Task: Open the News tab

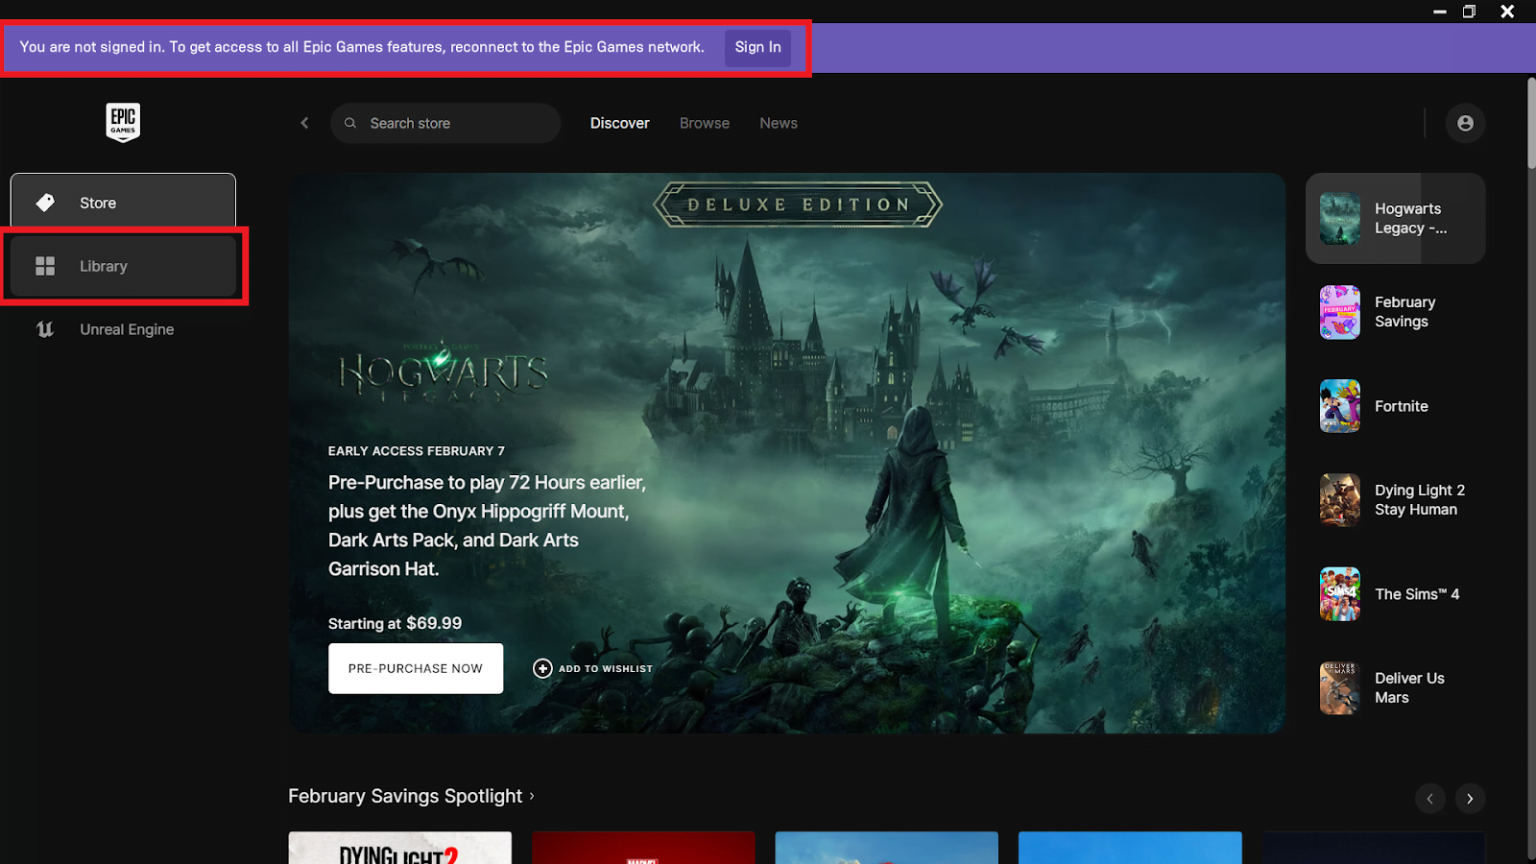Action: (x=778, y=122)
